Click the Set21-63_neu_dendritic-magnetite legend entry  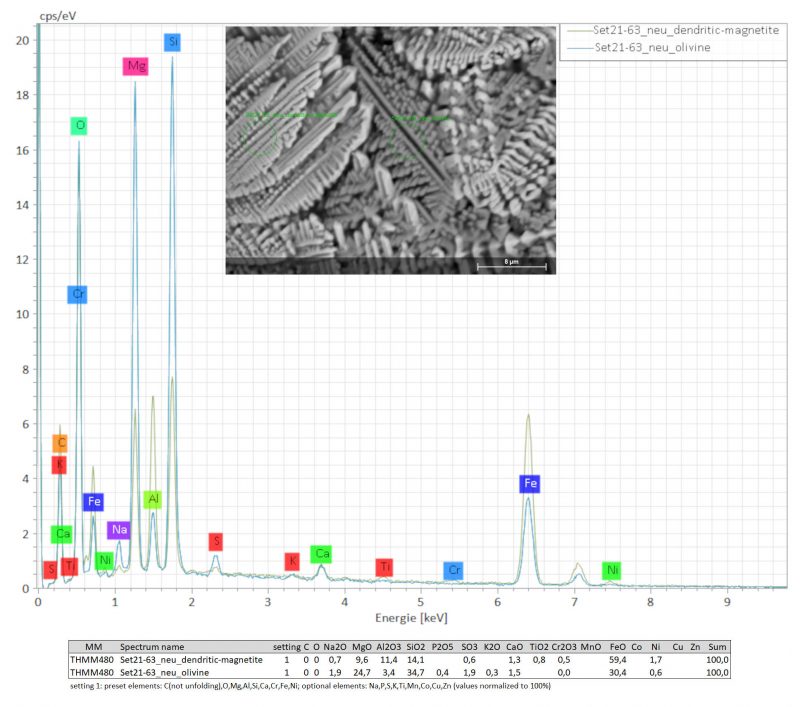[678, 30]
